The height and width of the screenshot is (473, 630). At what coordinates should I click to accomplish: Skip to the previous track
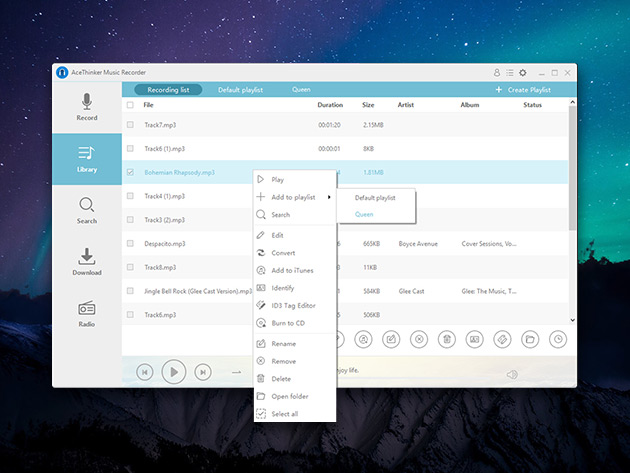(145, 373)
